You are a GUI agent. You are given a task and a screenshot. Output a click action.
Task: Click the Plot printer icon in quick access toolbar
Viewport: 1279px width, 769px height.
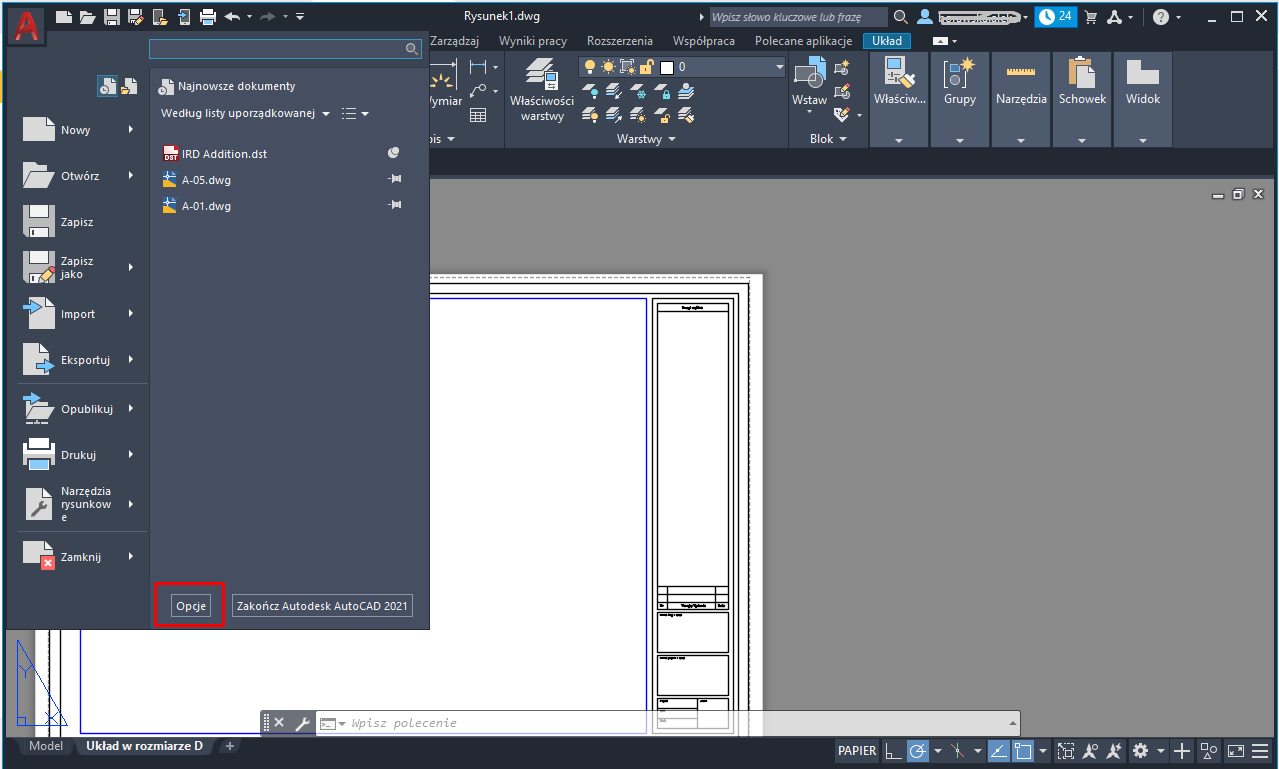point(208,17)
